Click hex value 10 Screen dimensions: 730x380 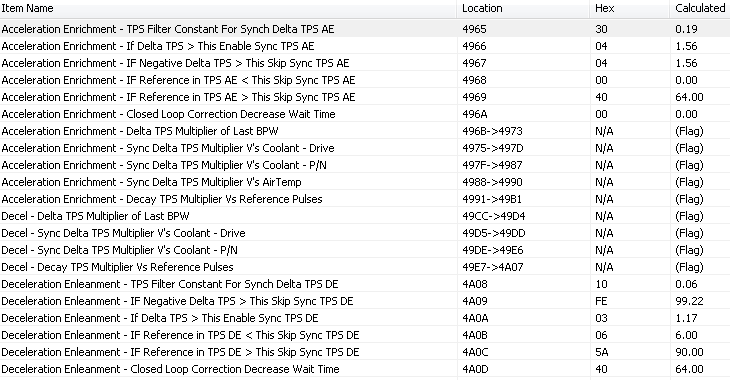click(x=601, y=284)
